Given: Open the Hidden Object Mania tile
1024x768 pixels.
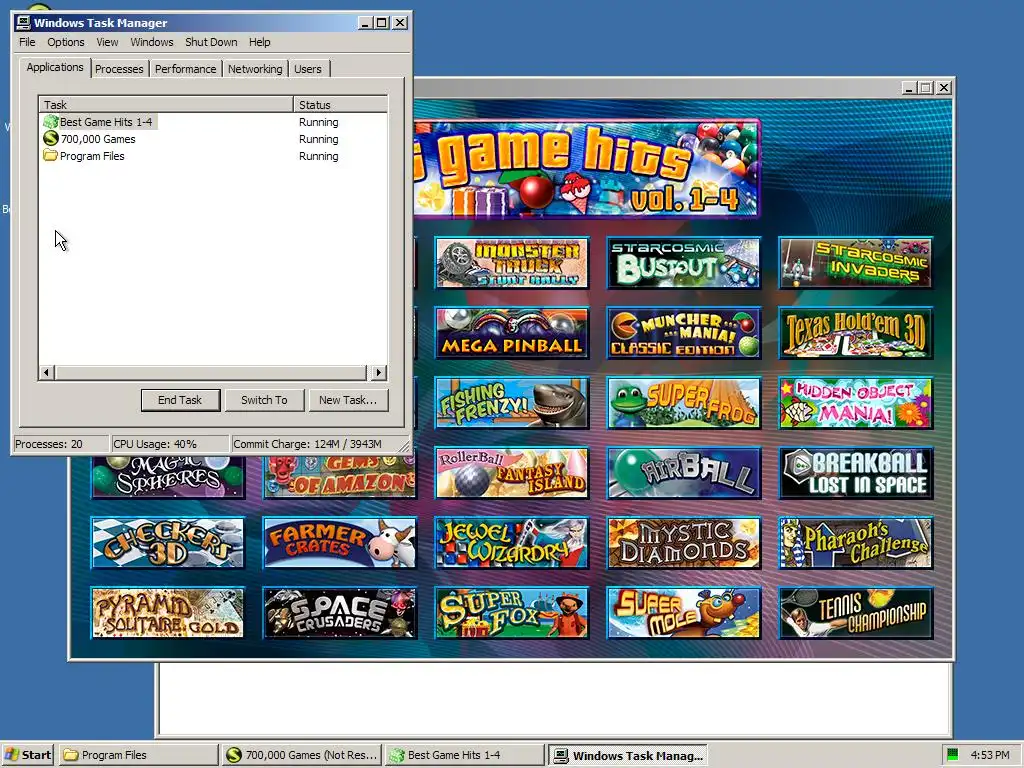Looking at the screenshot, I should [856, 403].
